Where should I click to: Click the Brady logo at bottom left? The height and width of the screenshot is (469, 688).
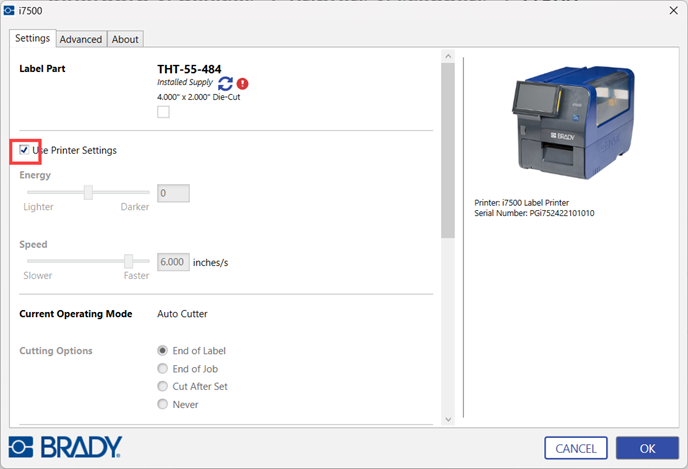click(65, 446)
